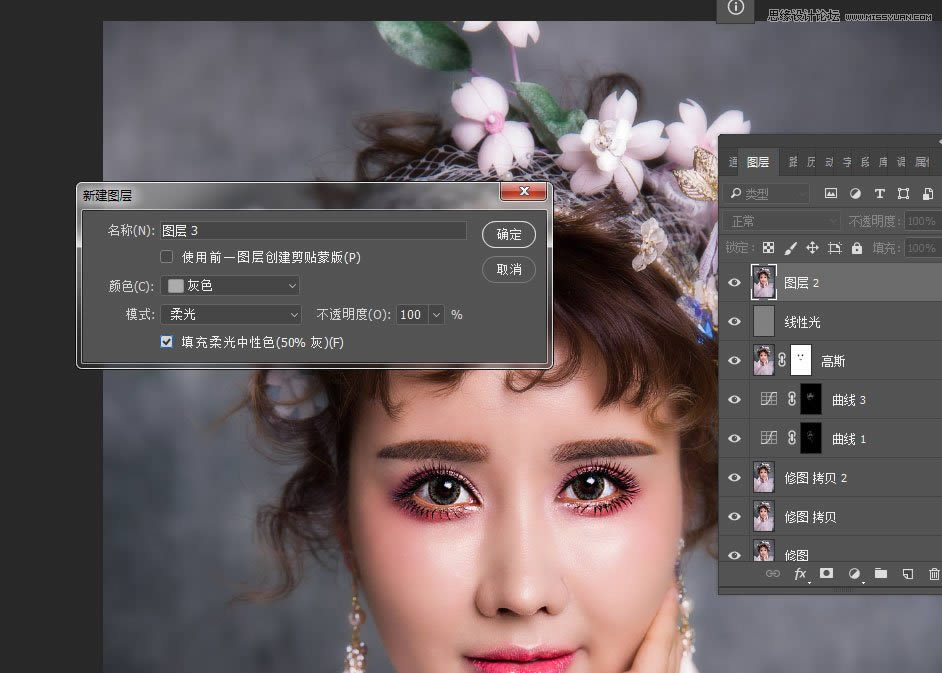
Task: Click the prevent artboard auto-nesting lock icon
Action: coord(834,248)
